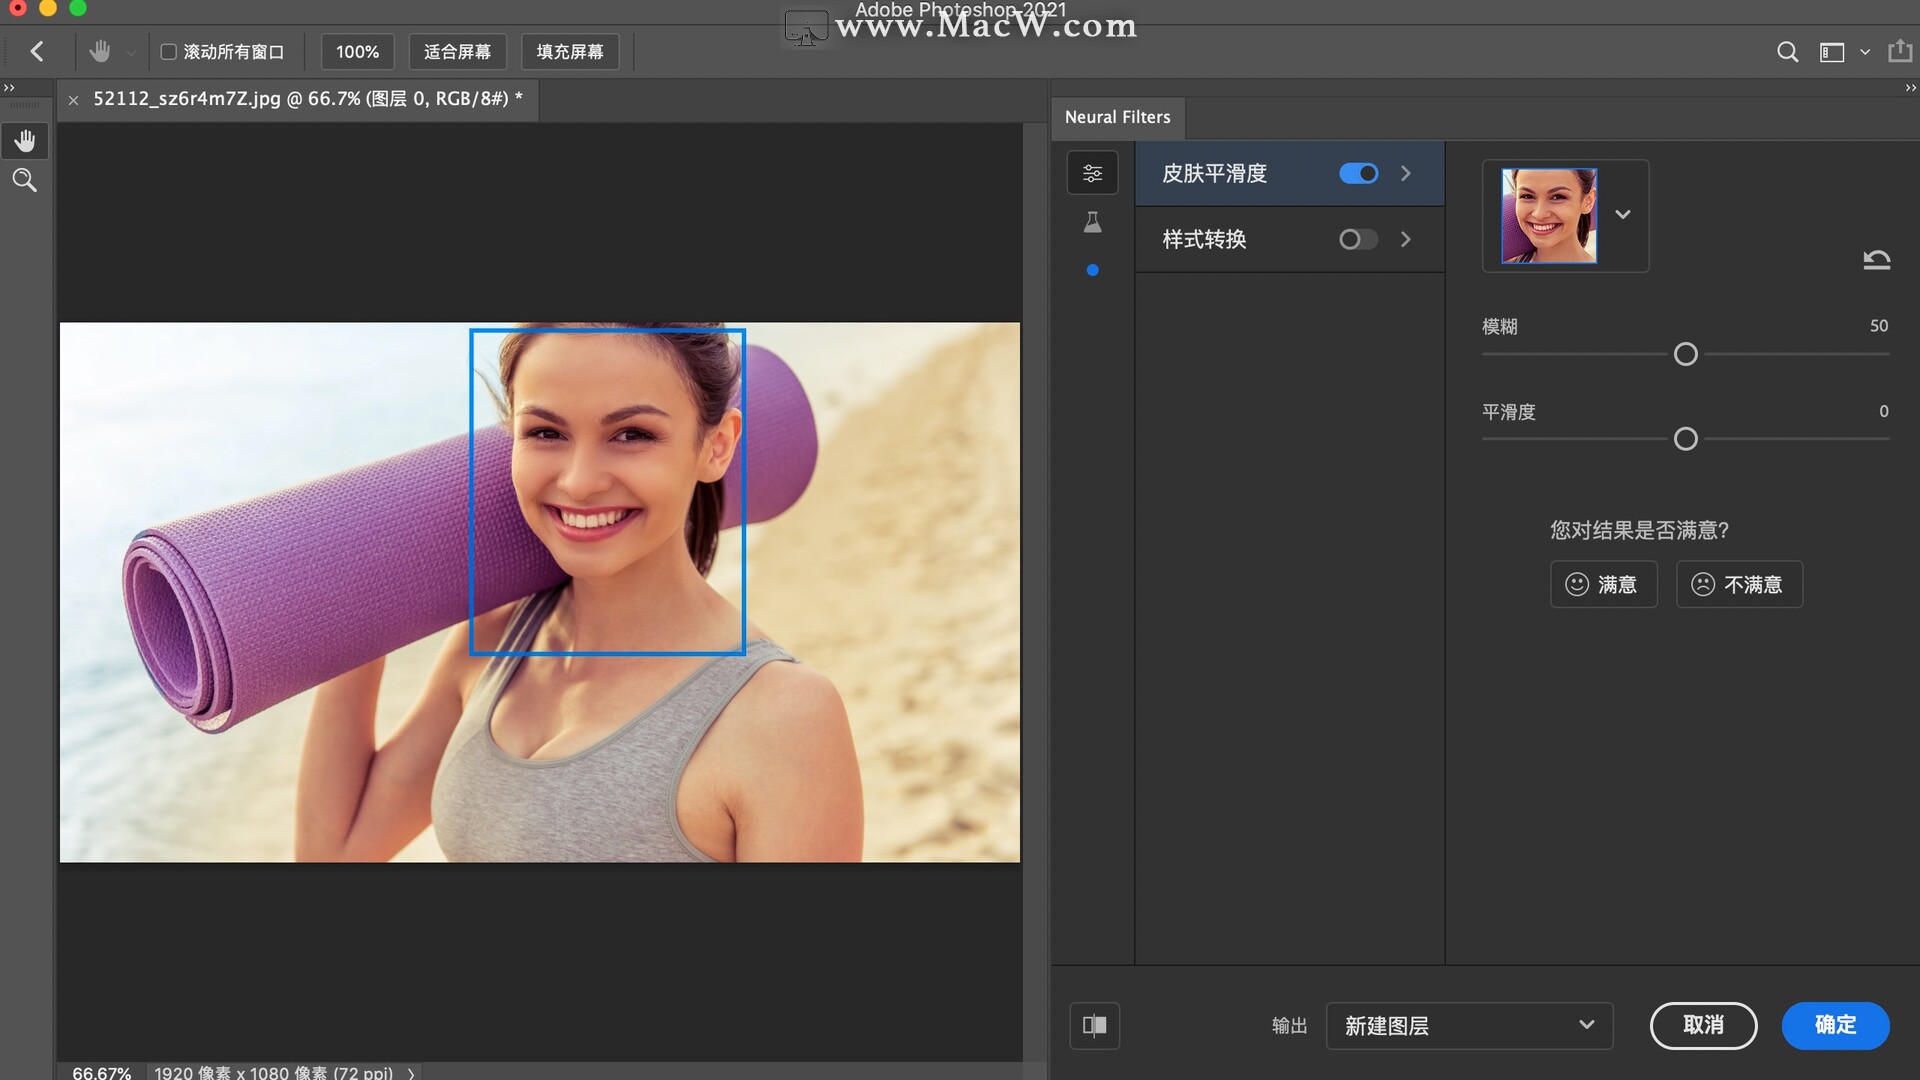Click the 确定 confirm button
Viewport: 1920px width, 1080px height.
(1834, 1025)
